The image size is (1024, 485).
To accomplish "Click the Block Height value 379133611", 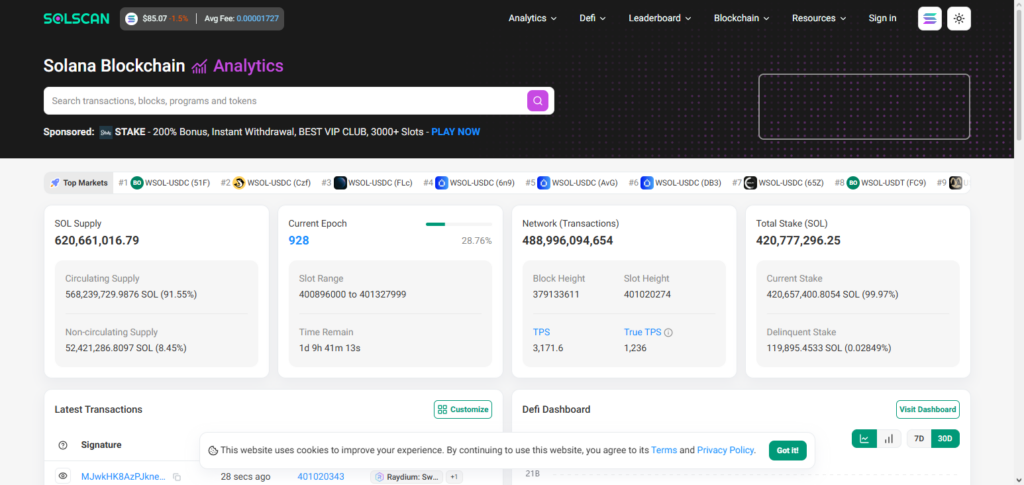I will [x=556, y=294].
